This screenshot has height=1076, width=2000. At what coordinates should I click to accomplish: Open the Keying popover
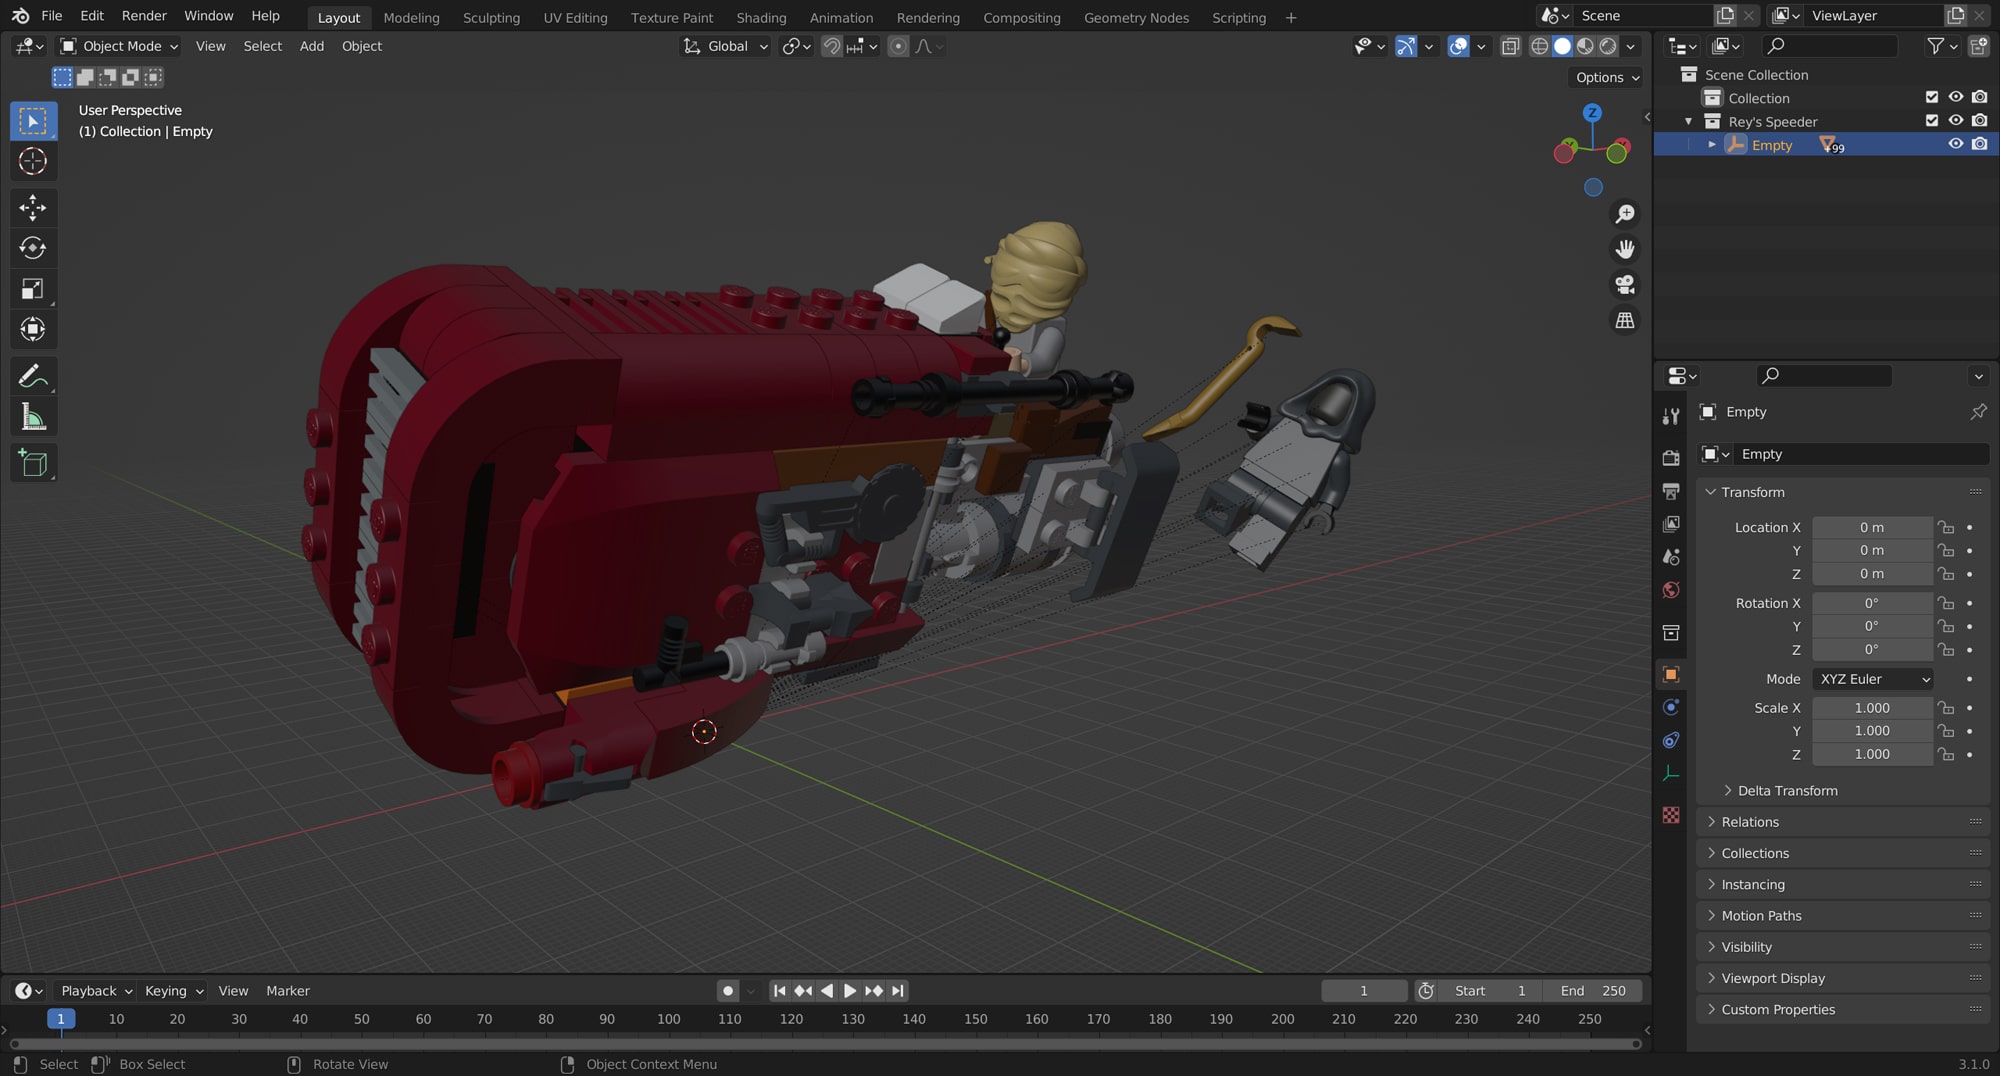point(174,991)
